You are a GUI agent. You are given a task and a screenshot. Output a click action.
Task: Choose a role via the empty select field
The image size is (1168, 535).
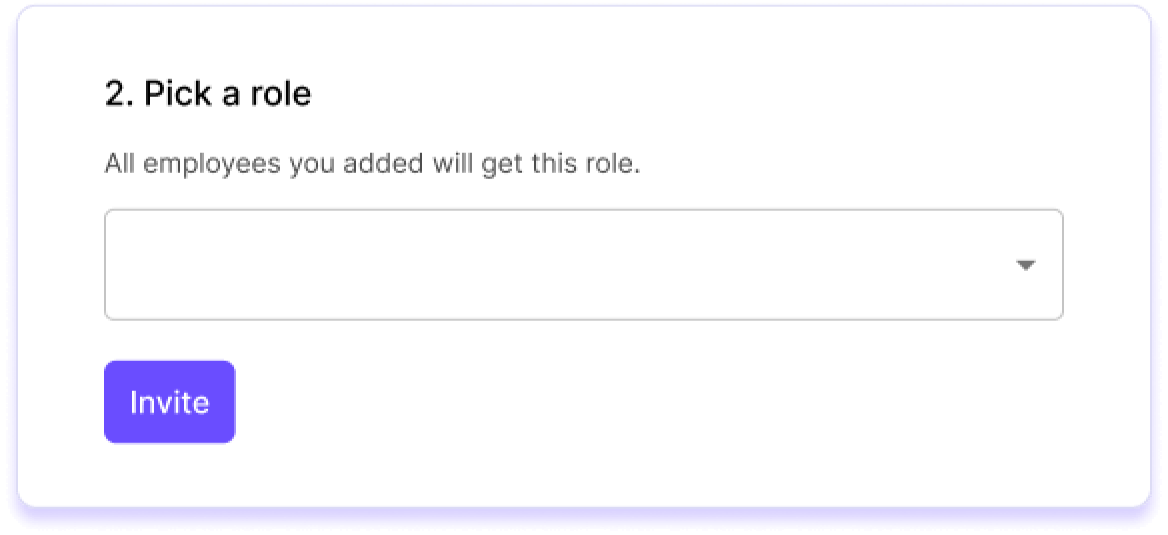583,265
